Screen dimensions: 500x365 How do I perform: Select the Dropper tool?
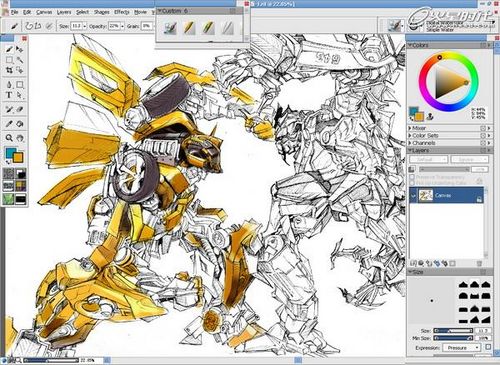pyautogui.click(x=9, y=124)
